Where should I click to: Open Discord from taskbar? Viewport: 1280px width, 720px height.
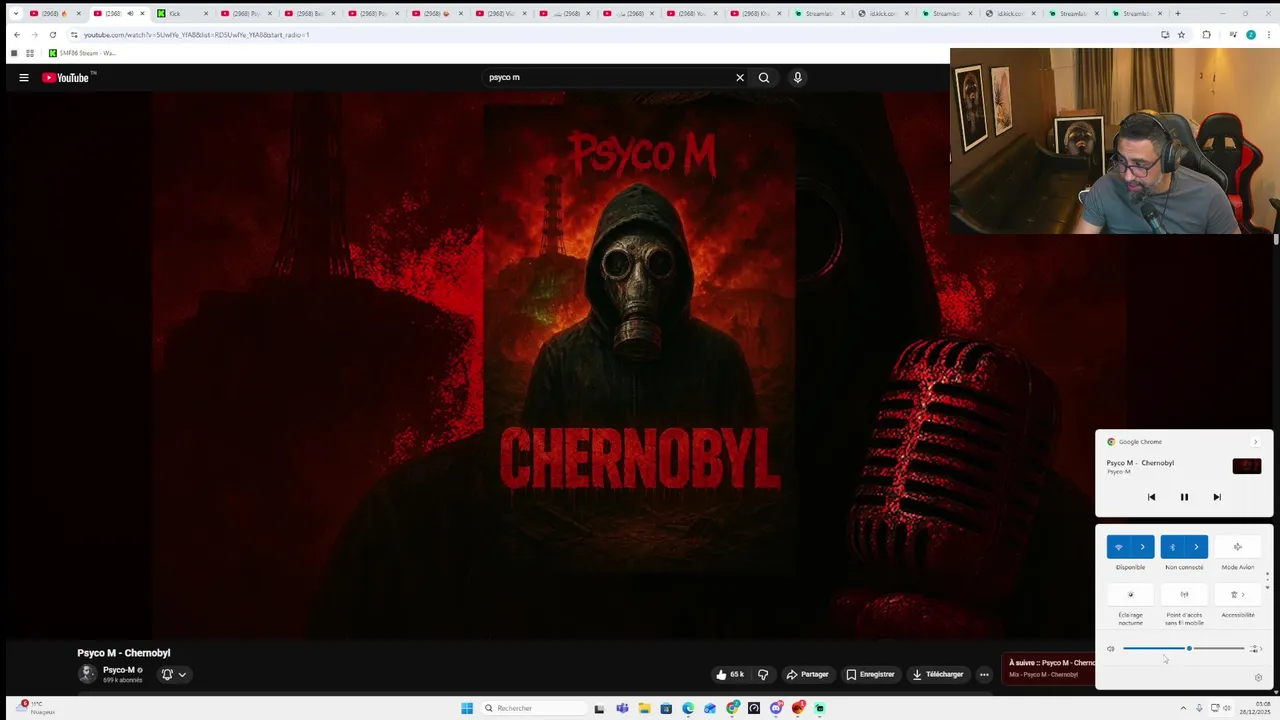pyautogui.click(x=776, y=708)
